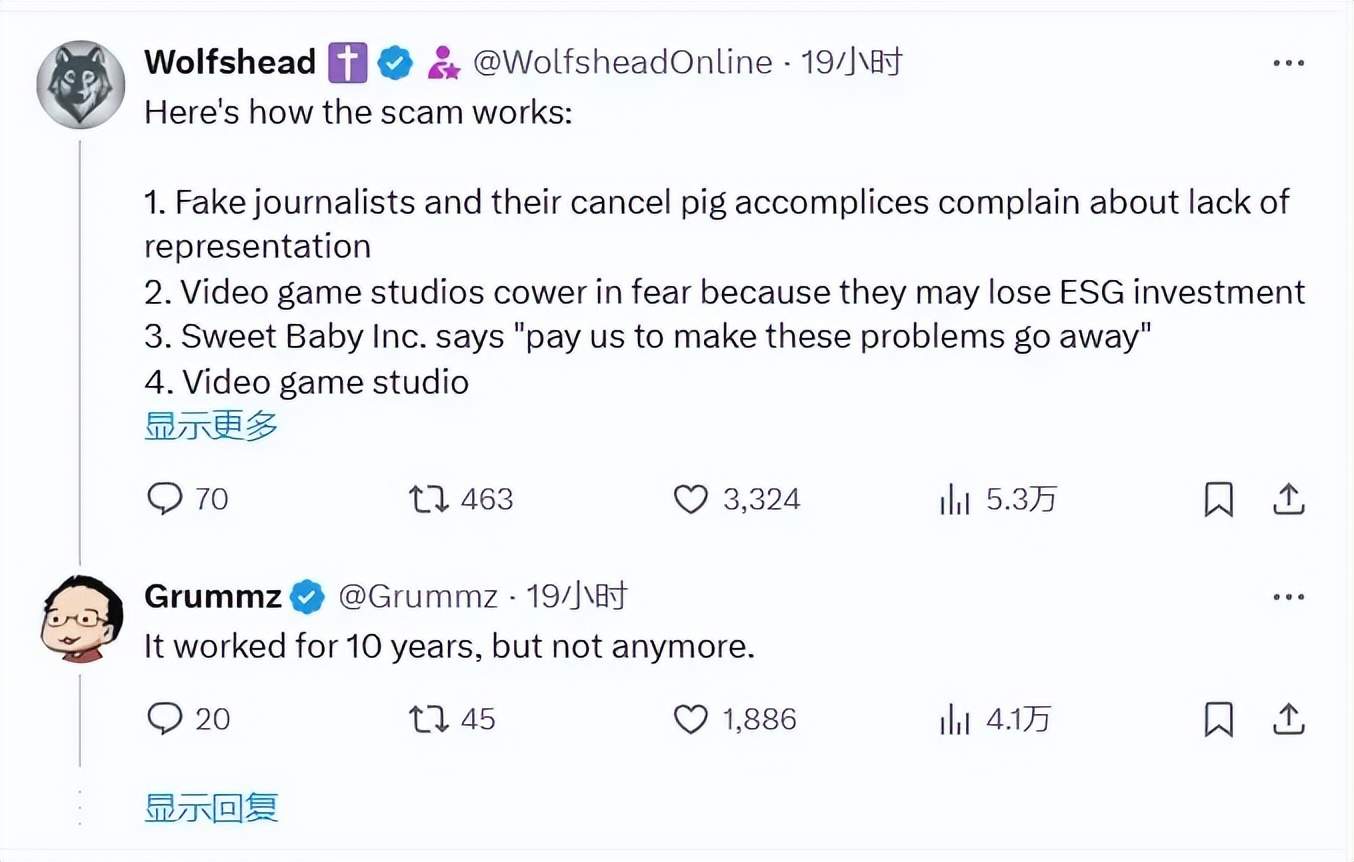1354x862 pixels.
Task: Open more options menu on Grummz's tweet
Action: click(x=1289, y=597)
